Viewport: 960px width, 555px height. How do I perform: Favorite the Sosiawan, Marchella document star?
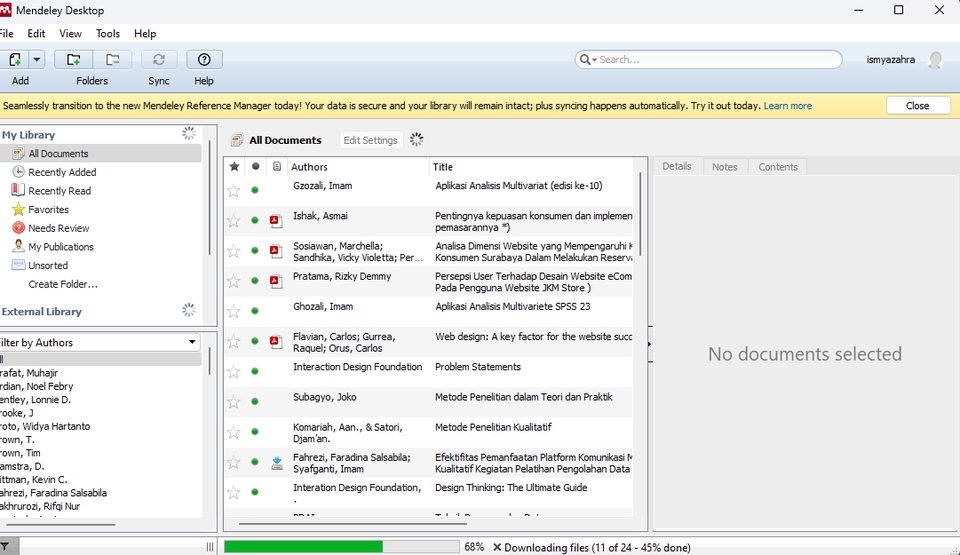(233, 251)
